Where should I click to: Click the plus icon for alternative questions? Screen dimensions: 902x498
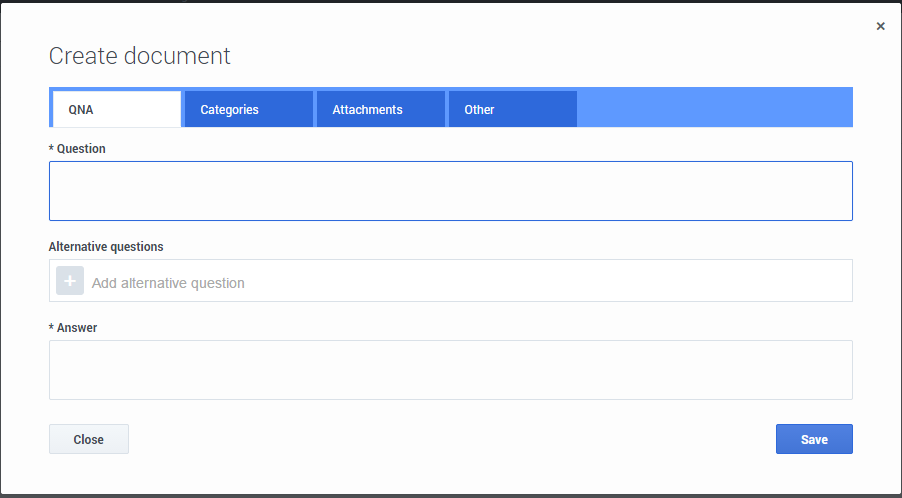[x=70, y=281]
